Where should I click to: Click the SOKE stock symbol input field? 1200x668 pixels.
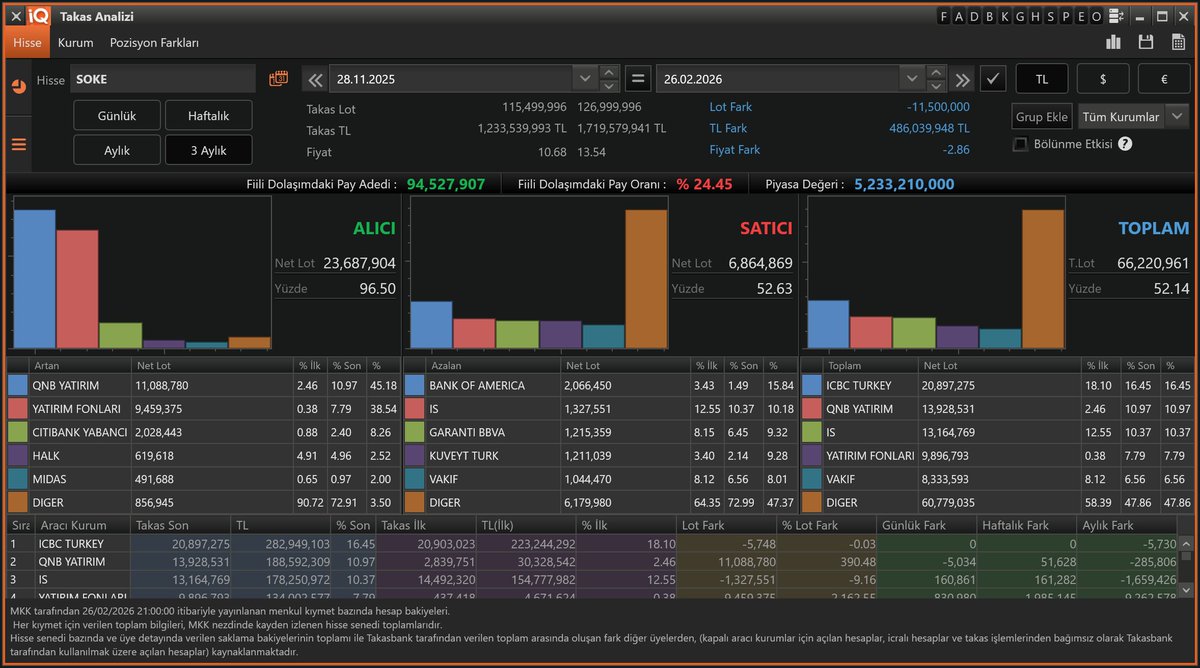pyautogui.click(x=163, y=79)
